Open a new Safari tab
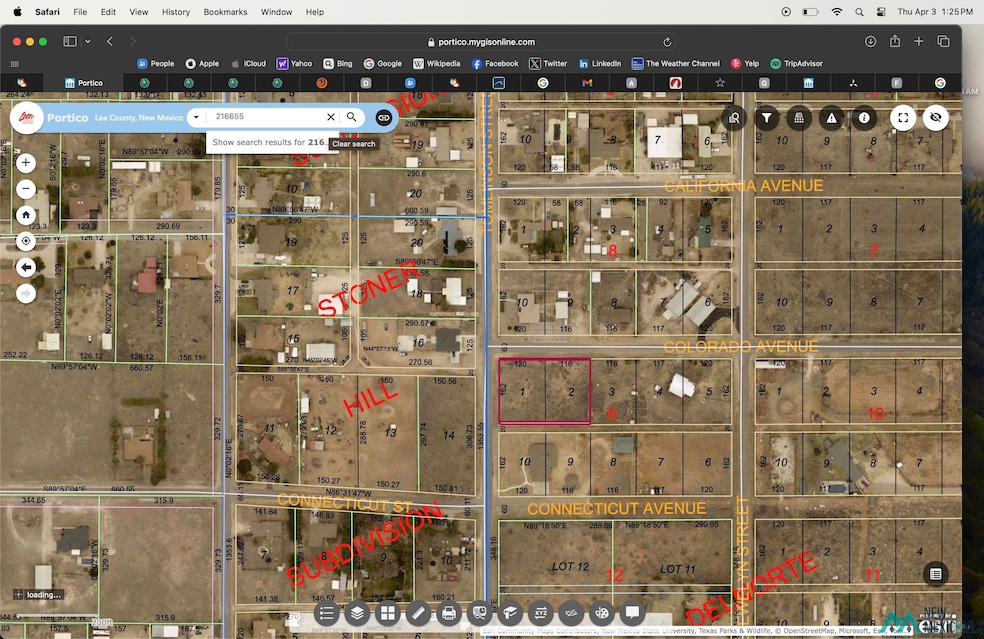 919,41
